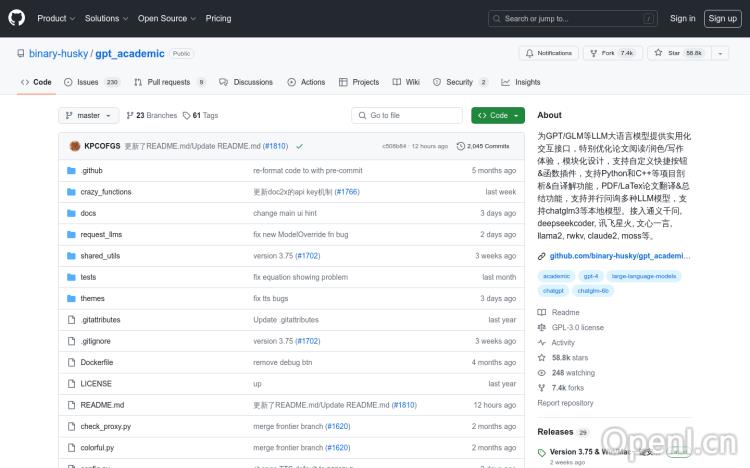Click the crazy_functions folder icon
750x468 pixels.
click(x=71, y=191)
